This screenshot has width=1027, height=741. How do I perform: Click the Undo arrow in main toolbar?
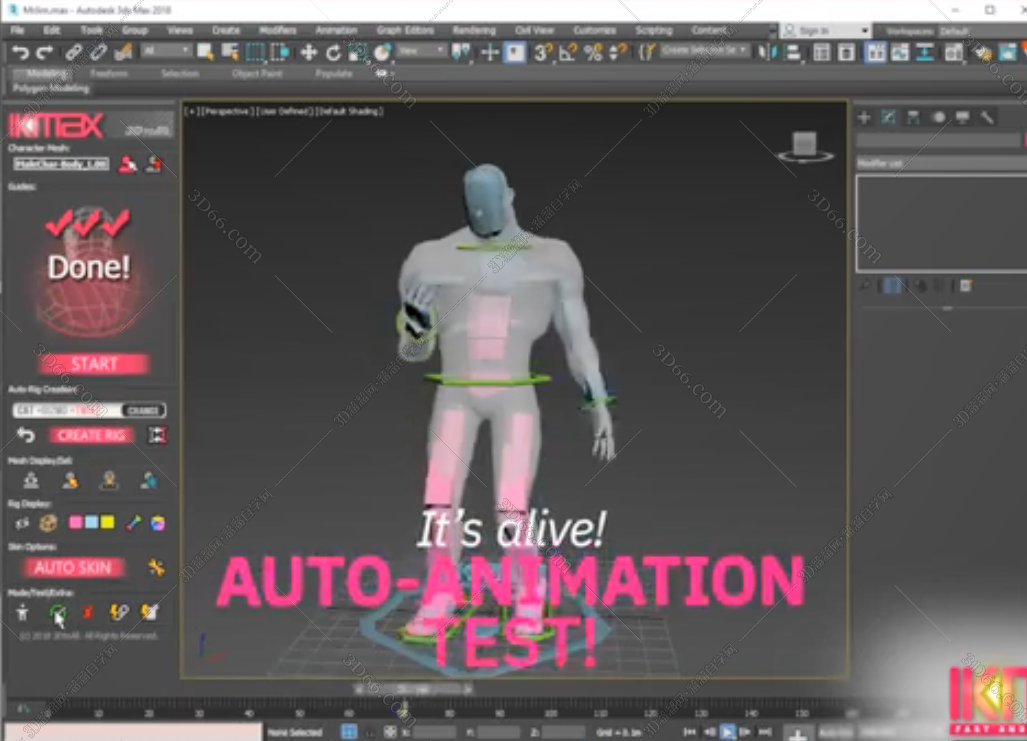click(20, 52)
